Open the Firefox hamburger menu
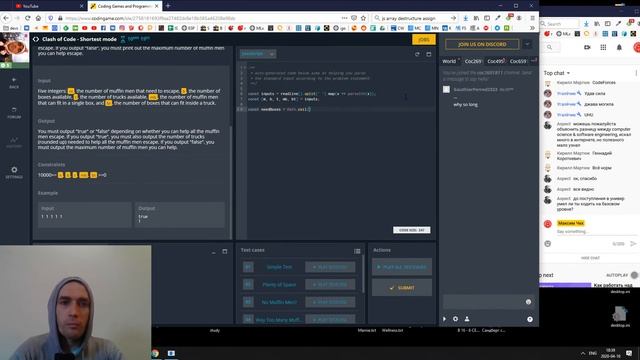 pyautogui.click(x=532, y=18)
